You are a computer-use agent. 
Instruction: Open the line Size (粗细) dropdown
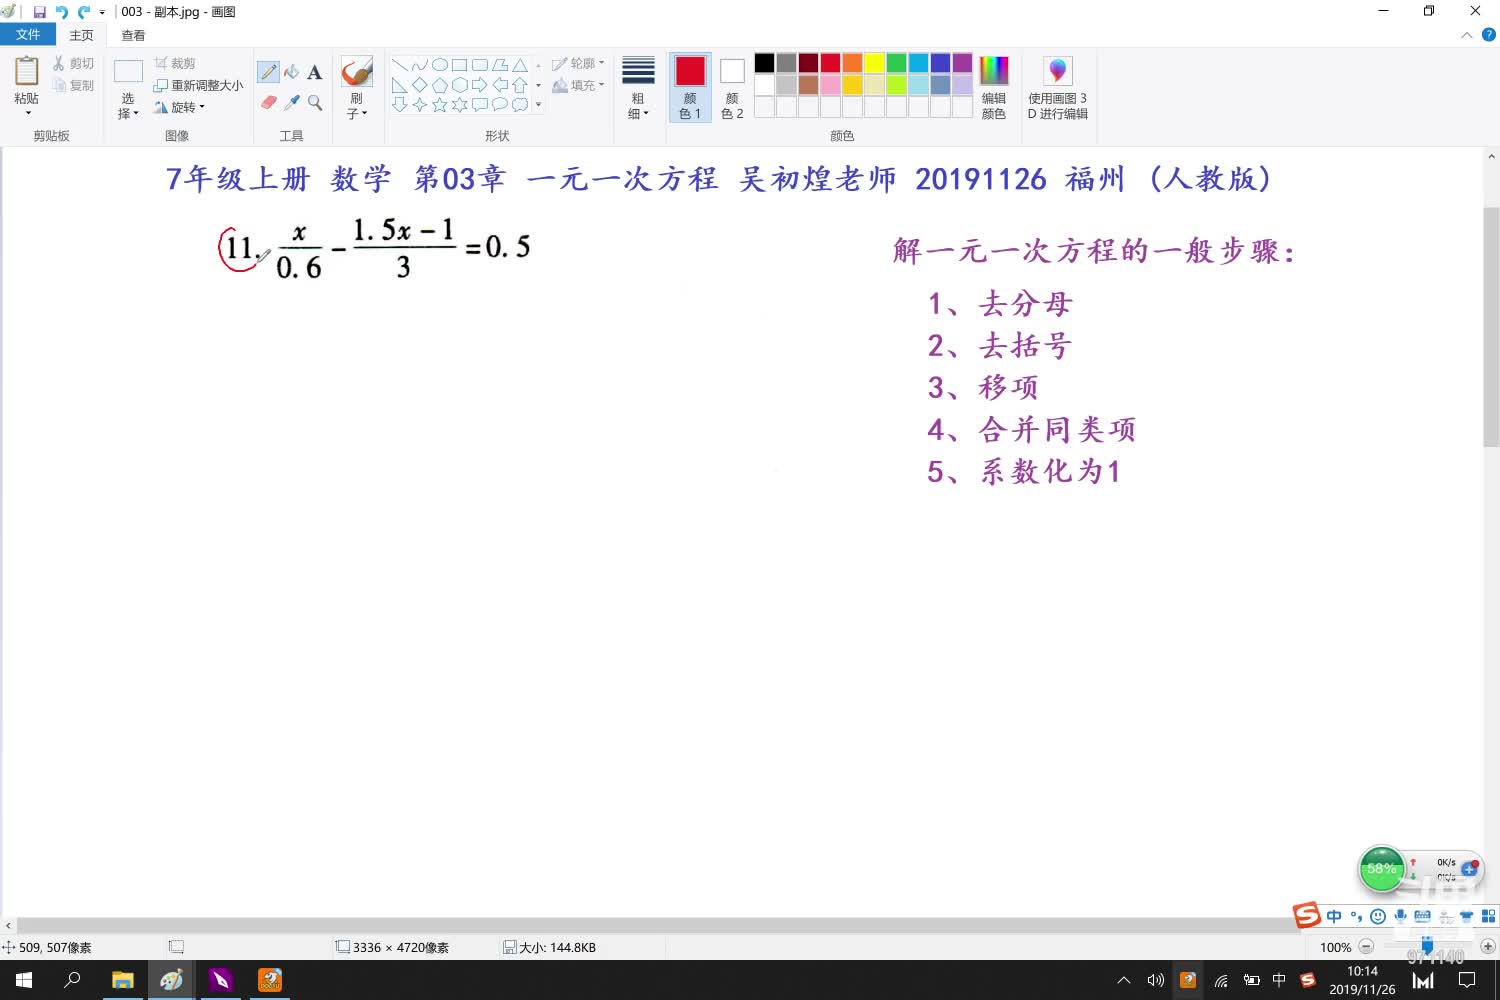pos(638,88)
